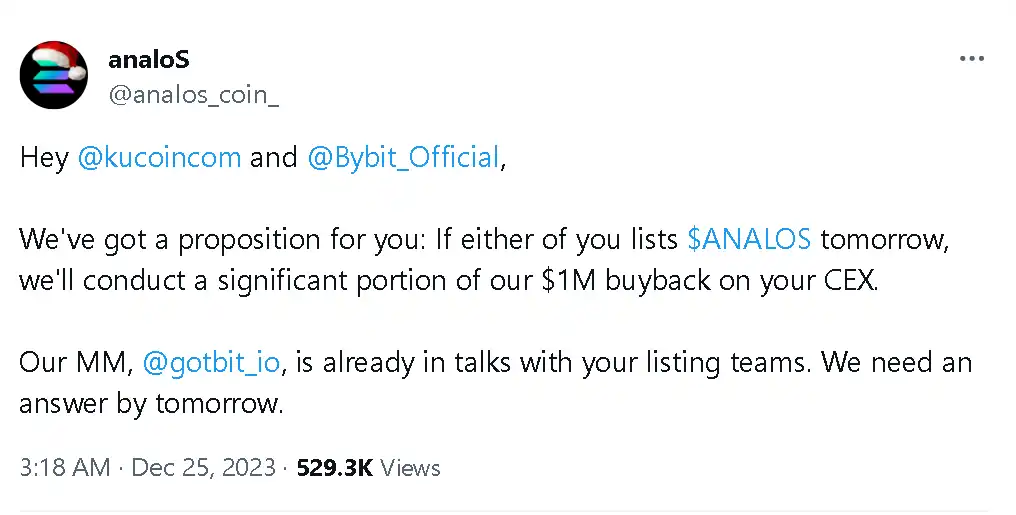Click the Views label
The width and height of the screenshot is (1016, 515).
(x=410, y=467)
